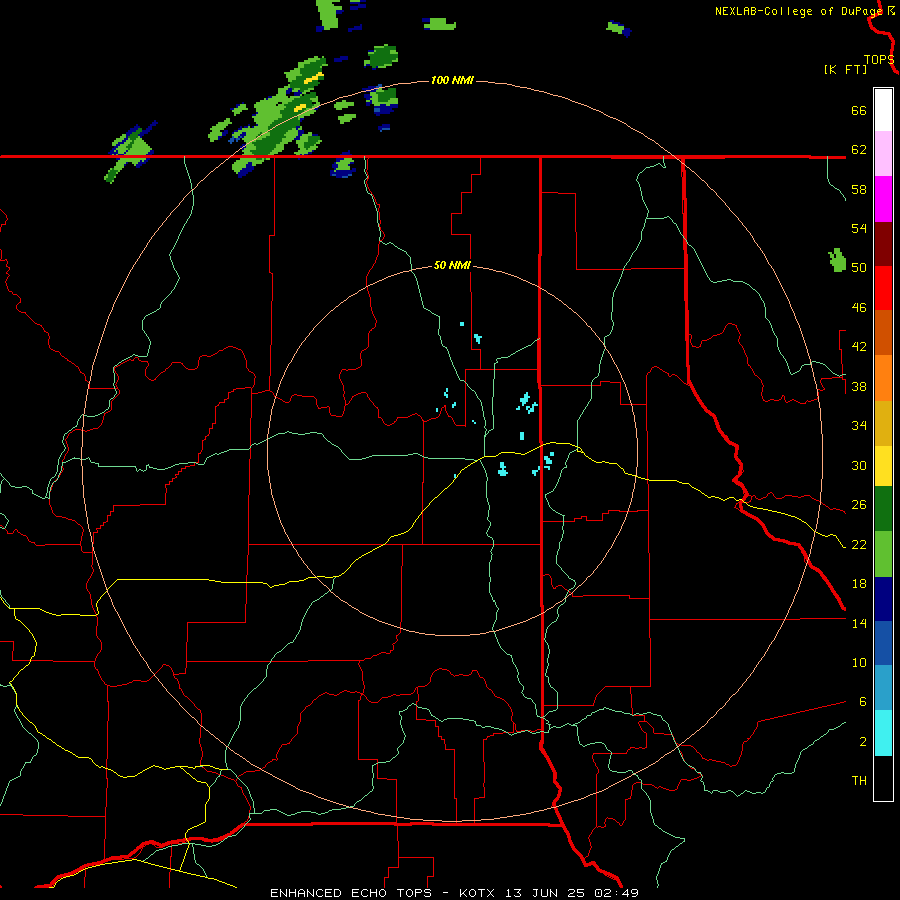
Task: Click the light blue swatch between 6 and 10
Action: pyautogui.click(x=883, y=688)
